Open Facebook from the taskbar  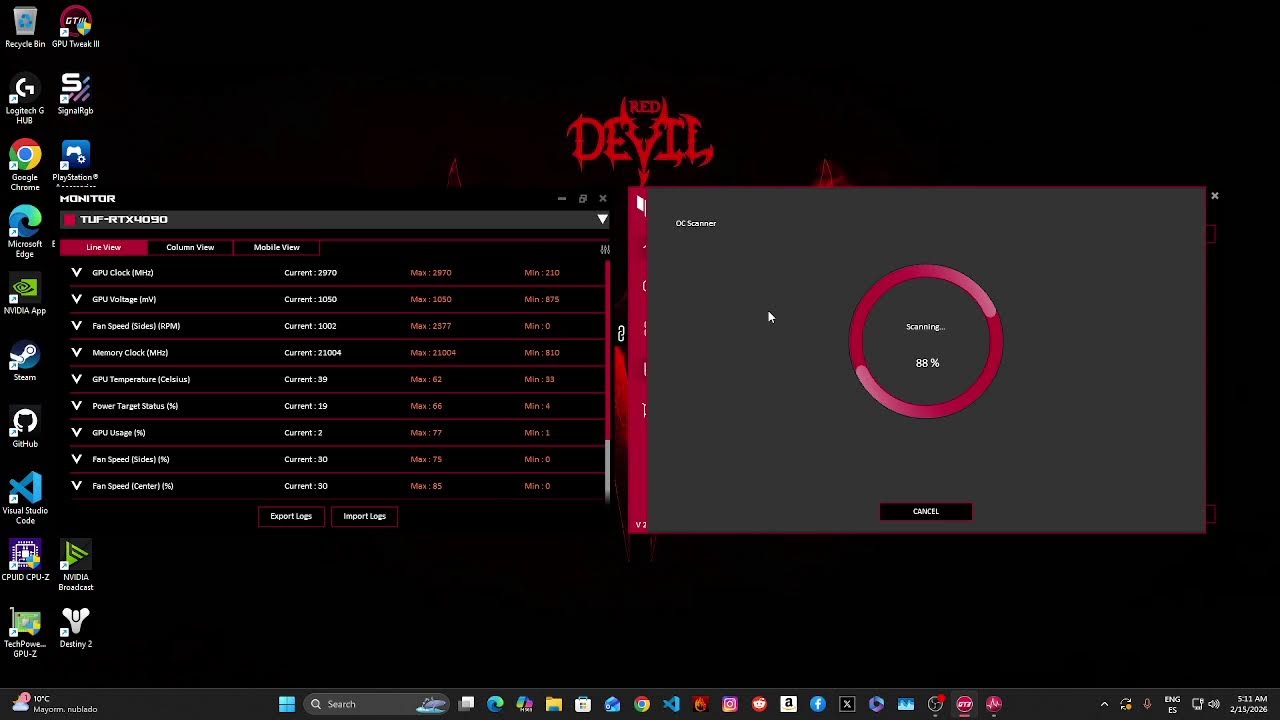[818, 704]
